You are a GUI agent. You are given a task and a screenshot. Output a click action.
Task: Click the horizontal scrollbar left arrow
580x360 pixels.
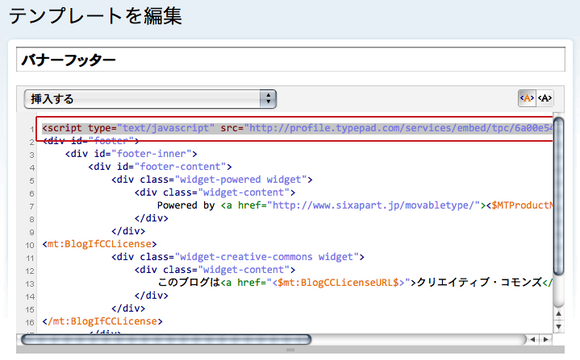coord(532,339)
